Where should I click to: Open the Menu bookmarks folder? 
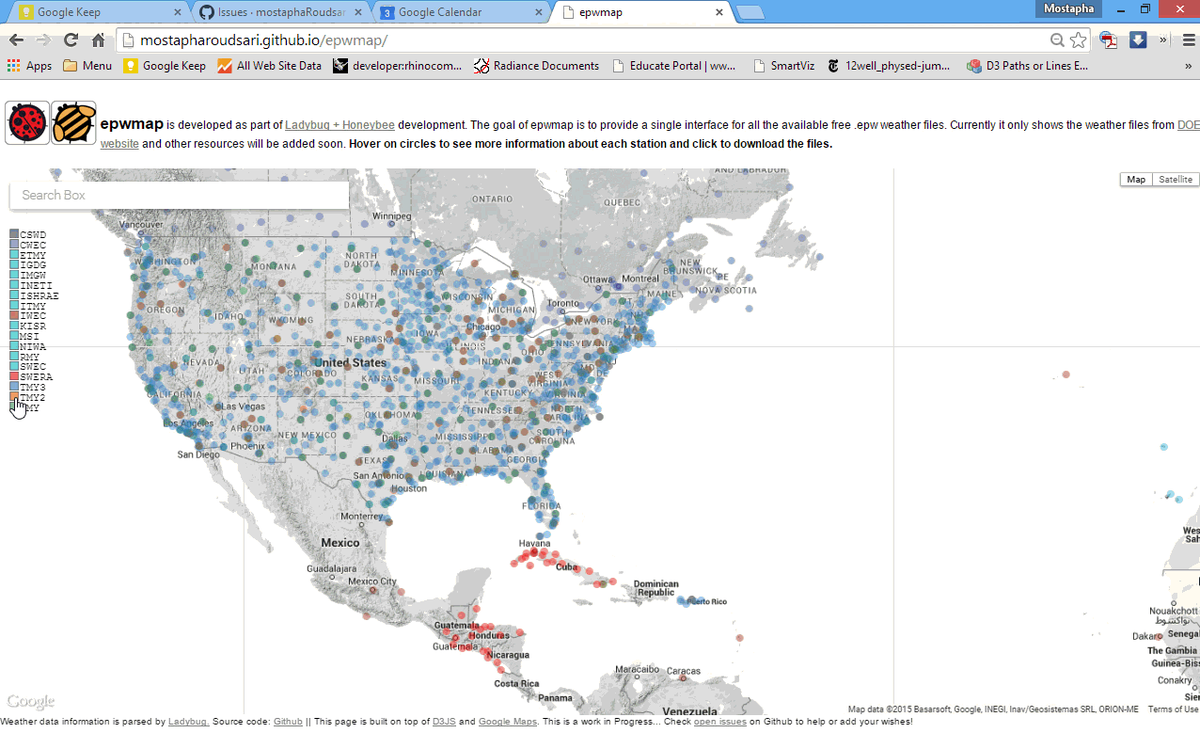pyautogui.click(x=87, y=66)
